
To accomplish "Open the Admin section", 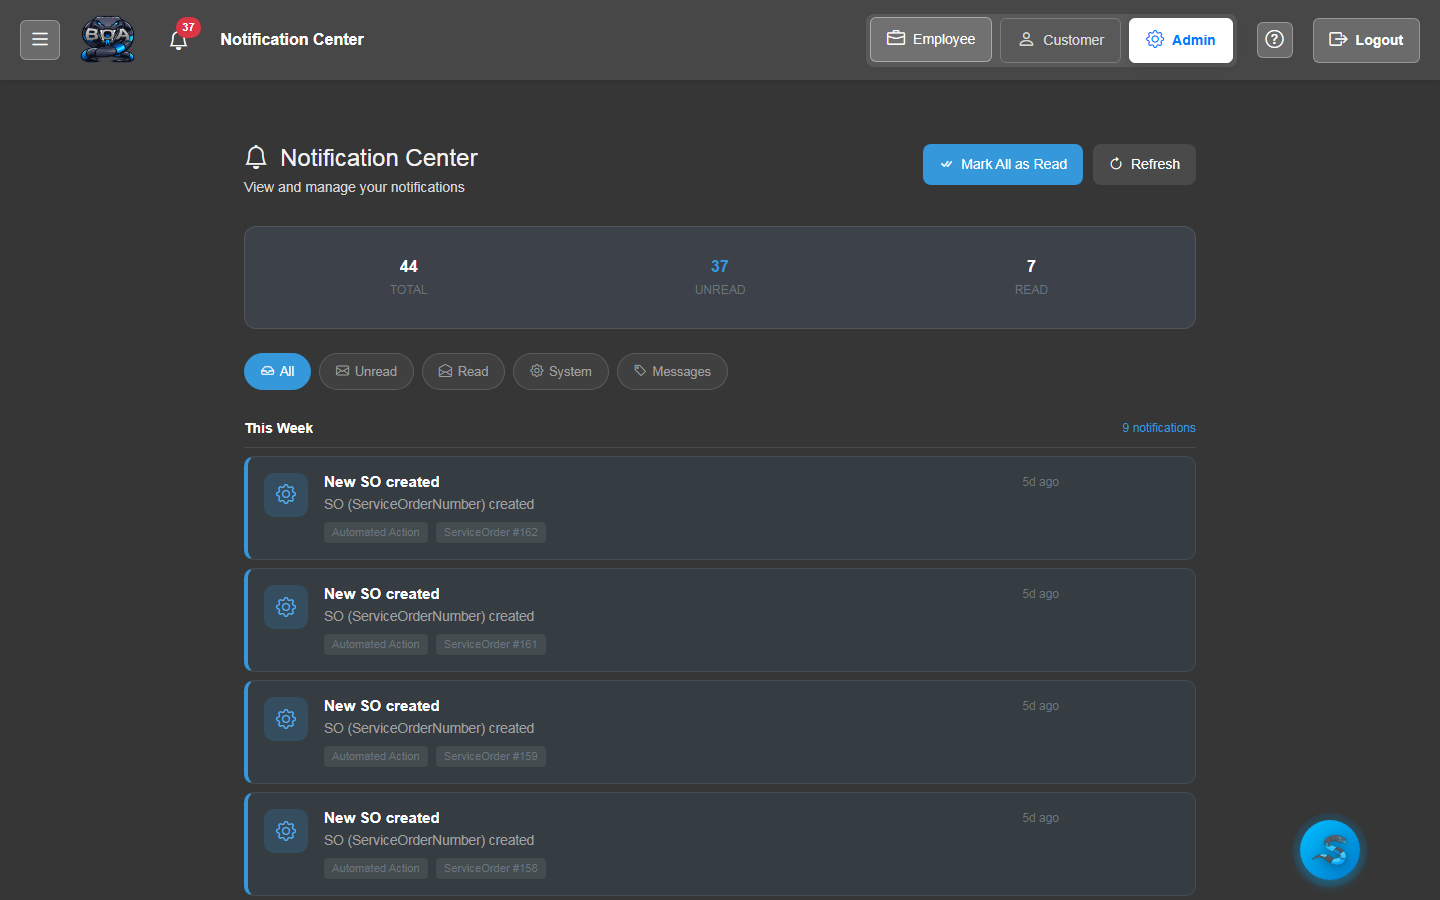I will click(1181, 40).
